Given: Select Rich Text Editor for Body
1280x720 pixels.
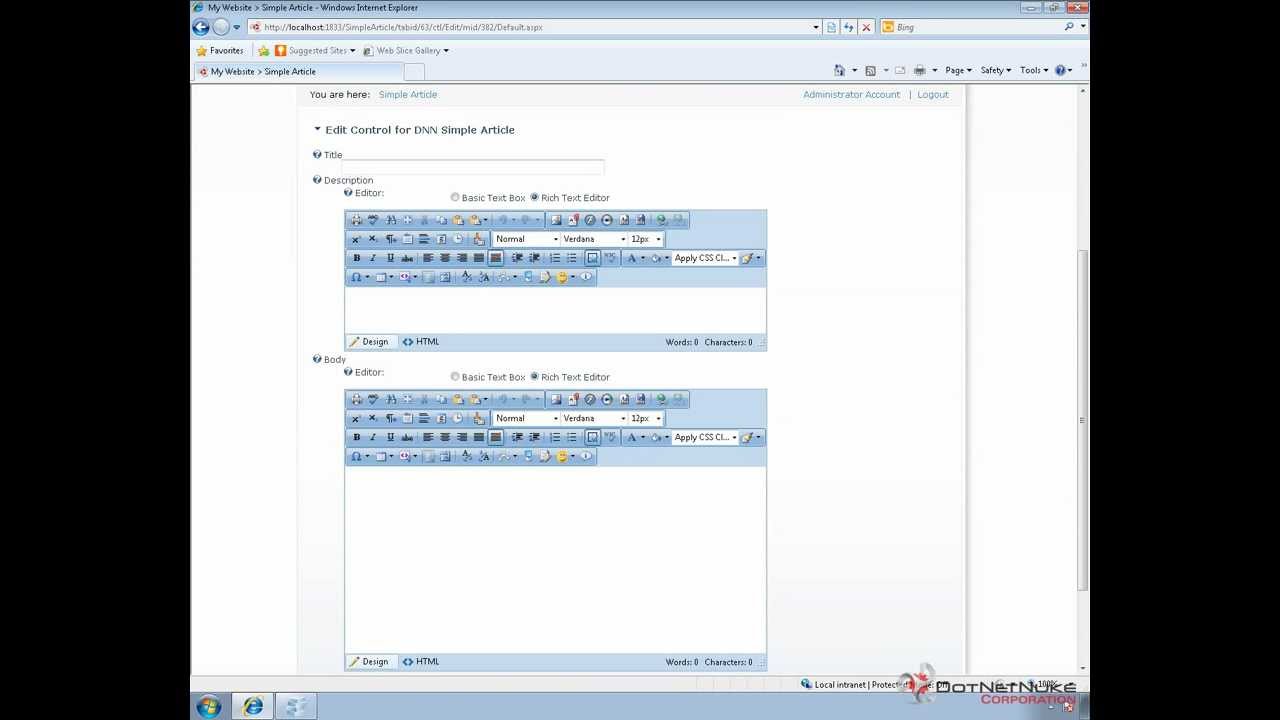Looking at the screenshot, I should click(x=534, y=377).
